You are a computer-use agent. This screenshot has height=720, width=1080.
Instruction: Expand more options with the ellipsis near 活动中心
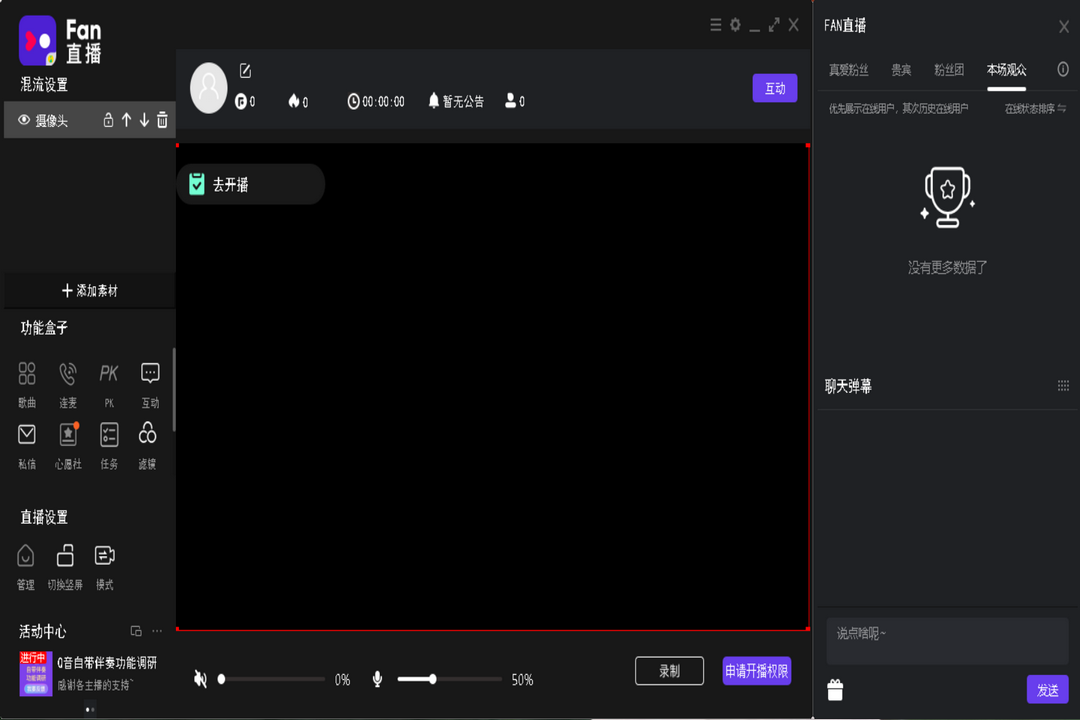[156, 631]
